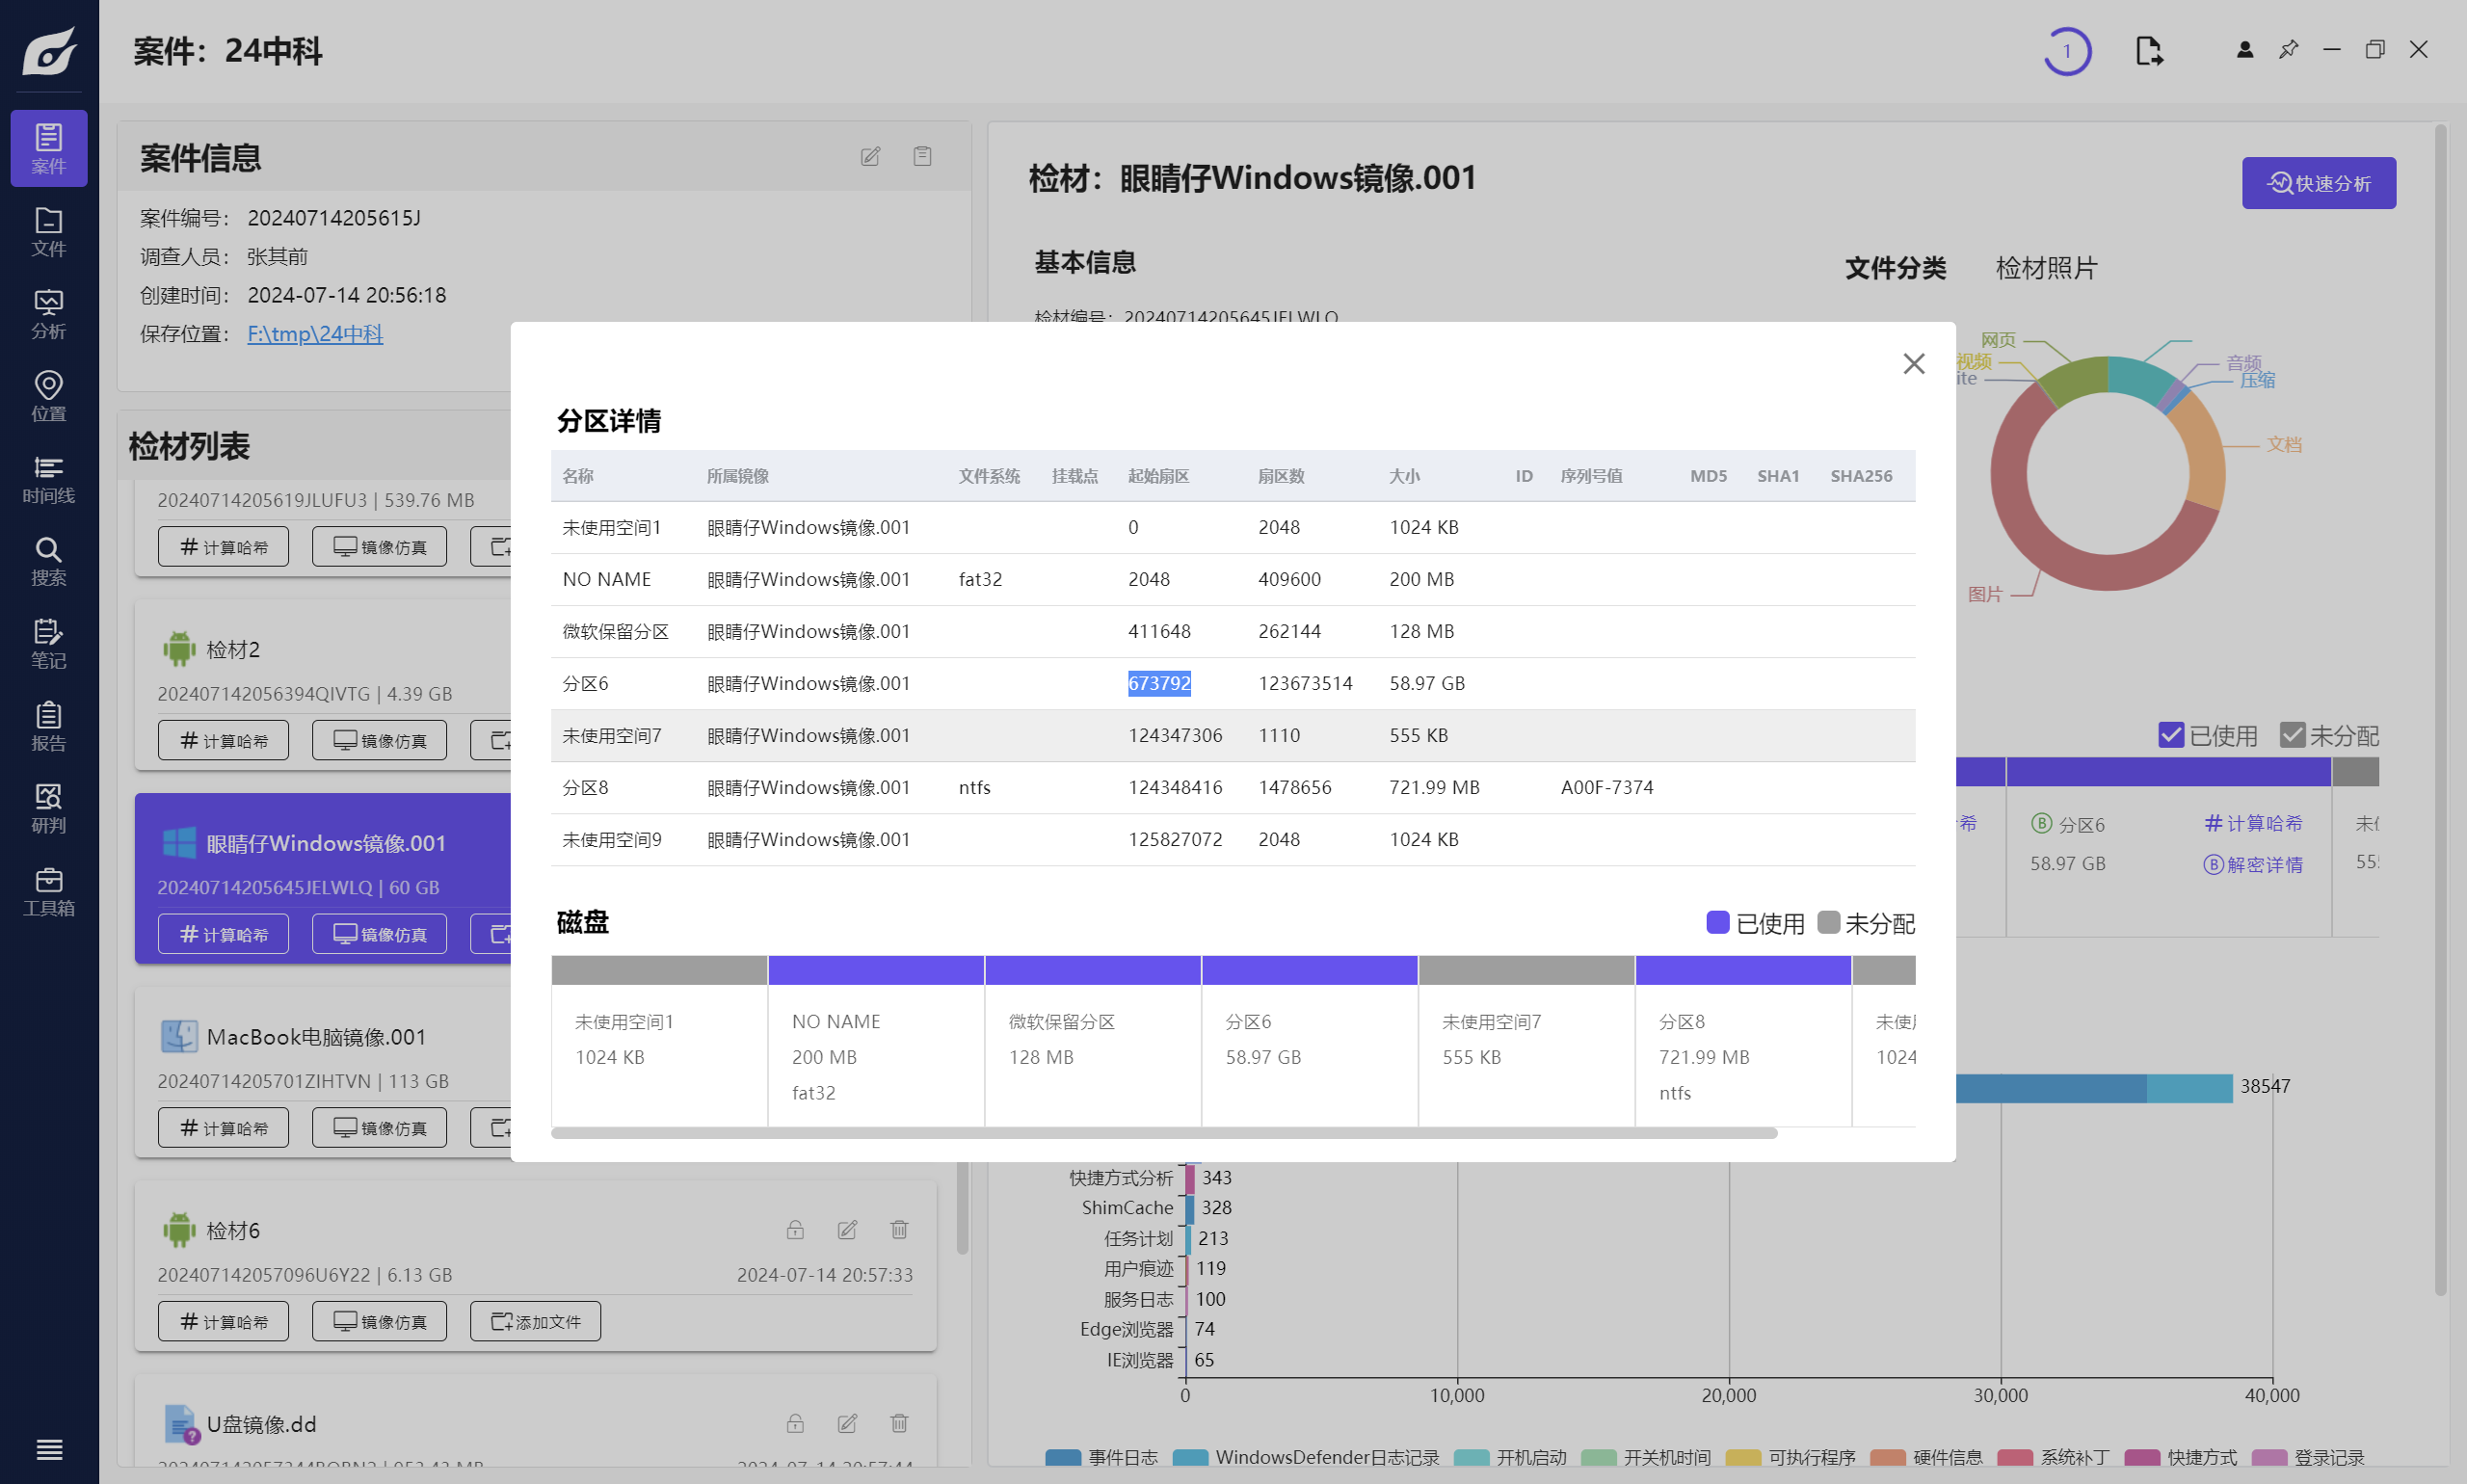
Task: Toggle 系统补丁 chart legend
Action: point(2053,1458)
